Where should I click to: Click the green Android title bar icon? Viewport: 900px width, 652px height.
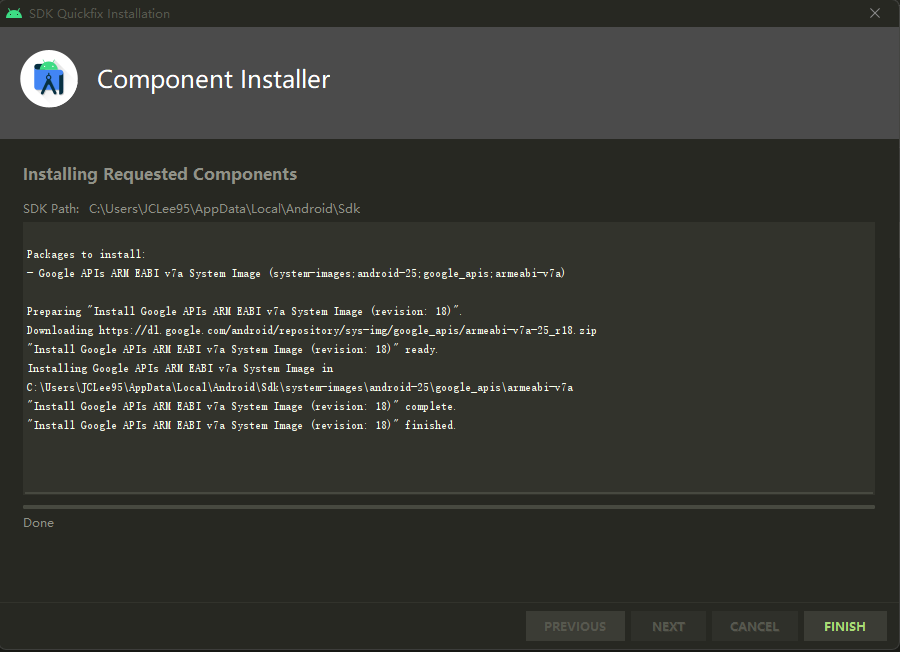tap(14, 13)
